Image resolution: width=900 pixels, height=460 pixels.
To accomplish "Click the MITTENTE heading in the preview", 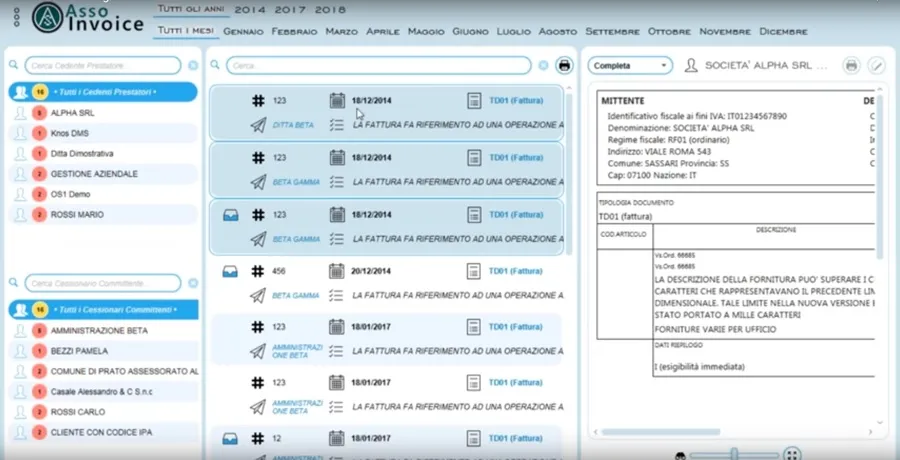I will (x=622, y=101).
